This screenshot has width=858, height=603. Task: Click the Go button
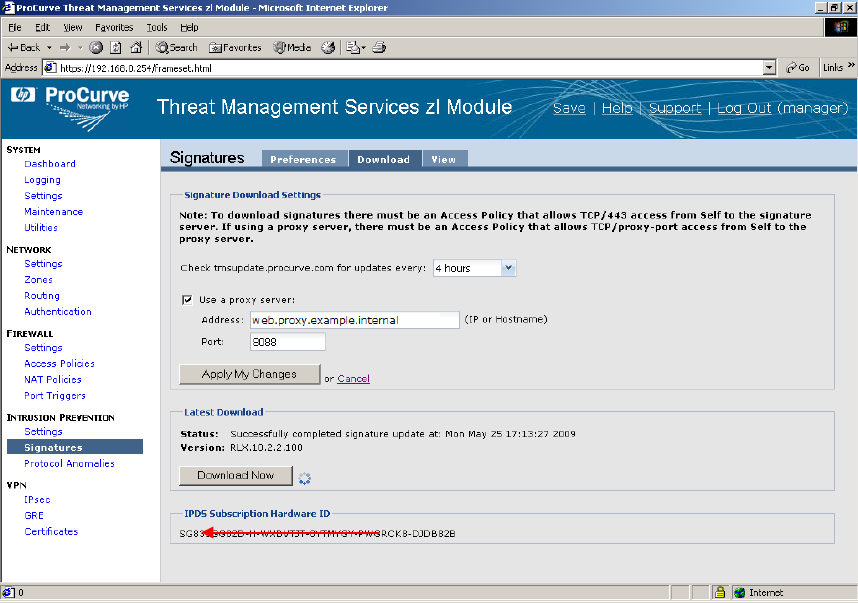(798, 68)
